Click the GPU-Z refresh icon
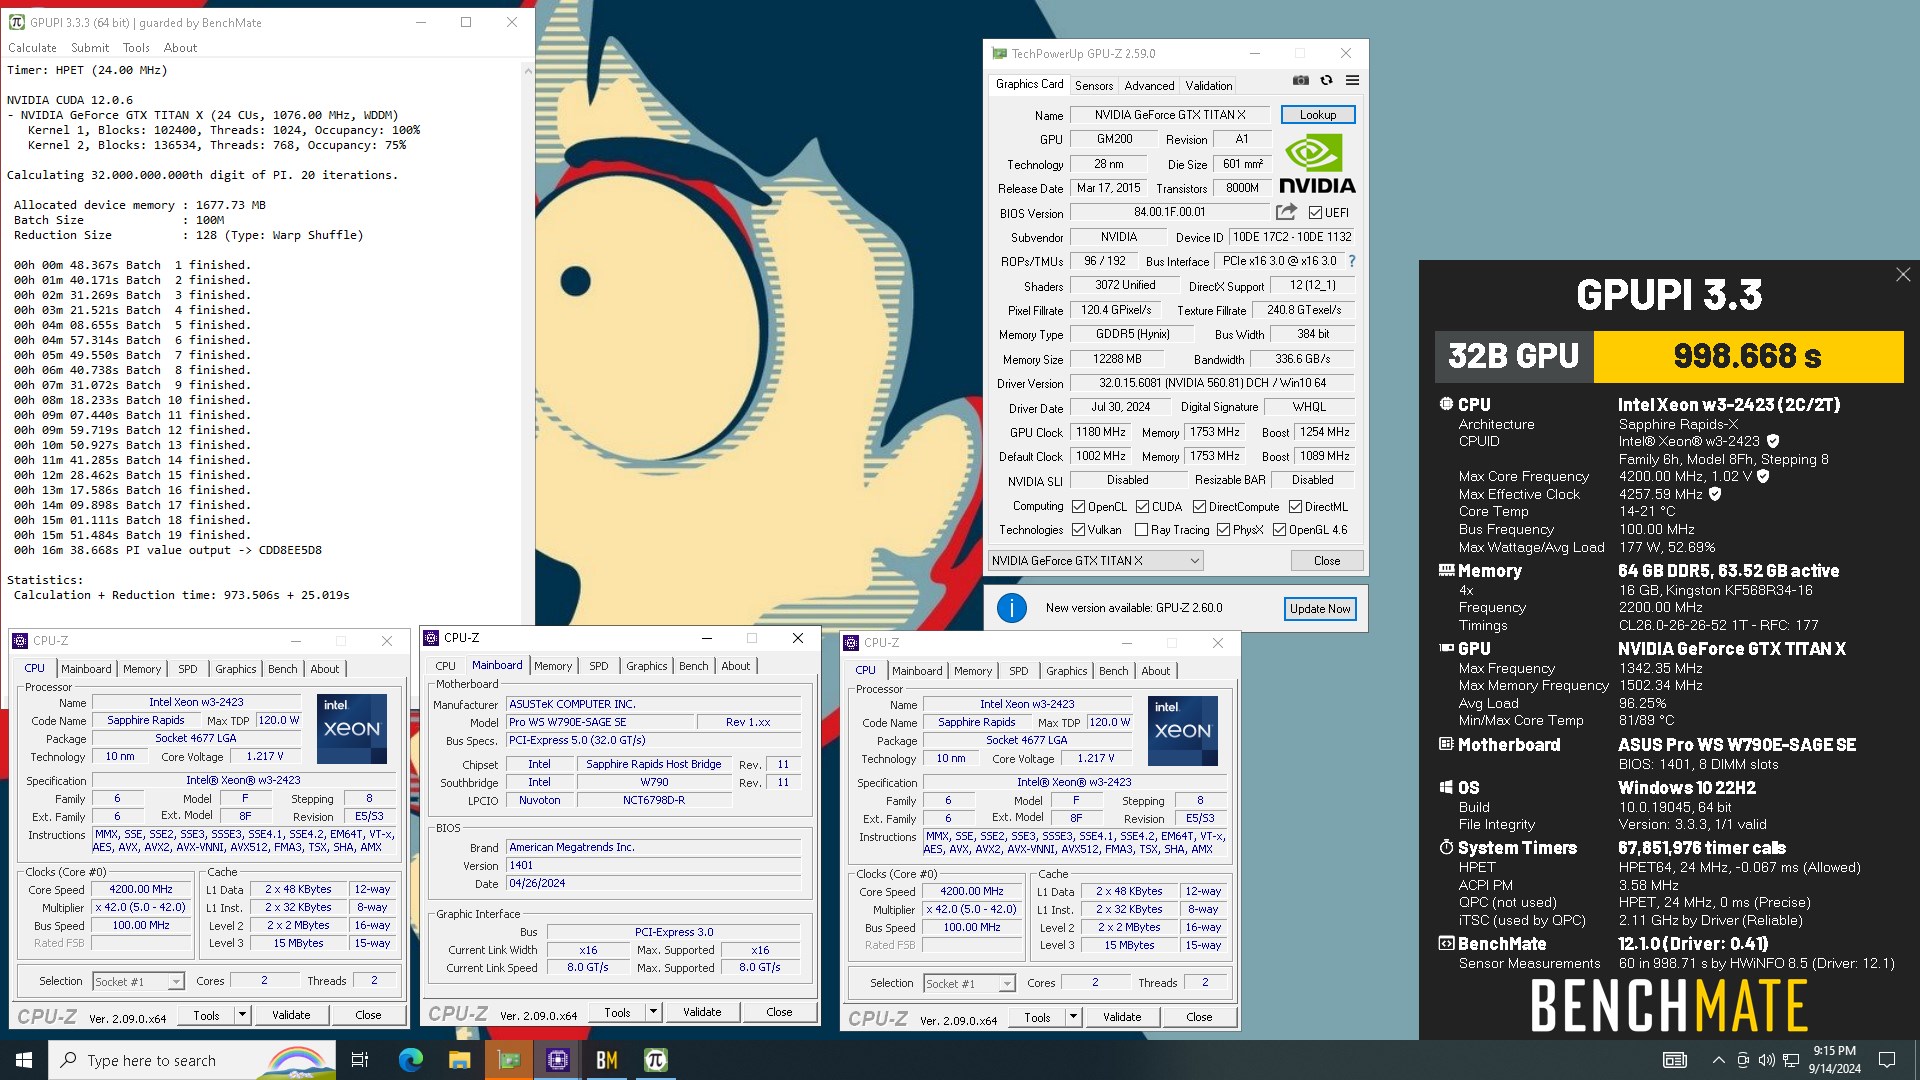 [x=1326, y=81]
